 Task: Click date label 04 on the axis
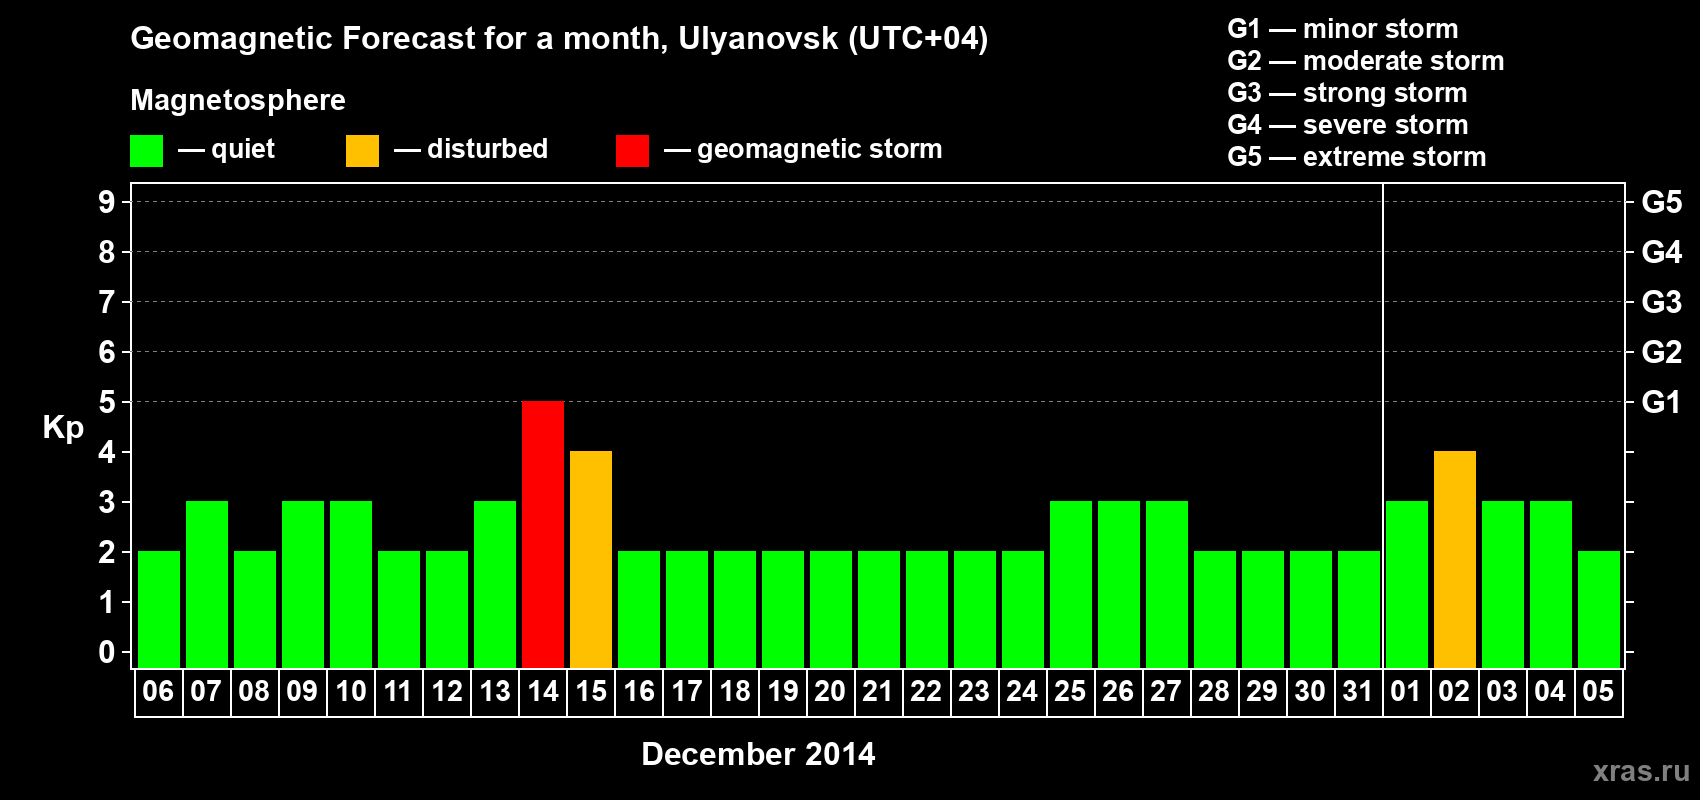[1550, 691]
